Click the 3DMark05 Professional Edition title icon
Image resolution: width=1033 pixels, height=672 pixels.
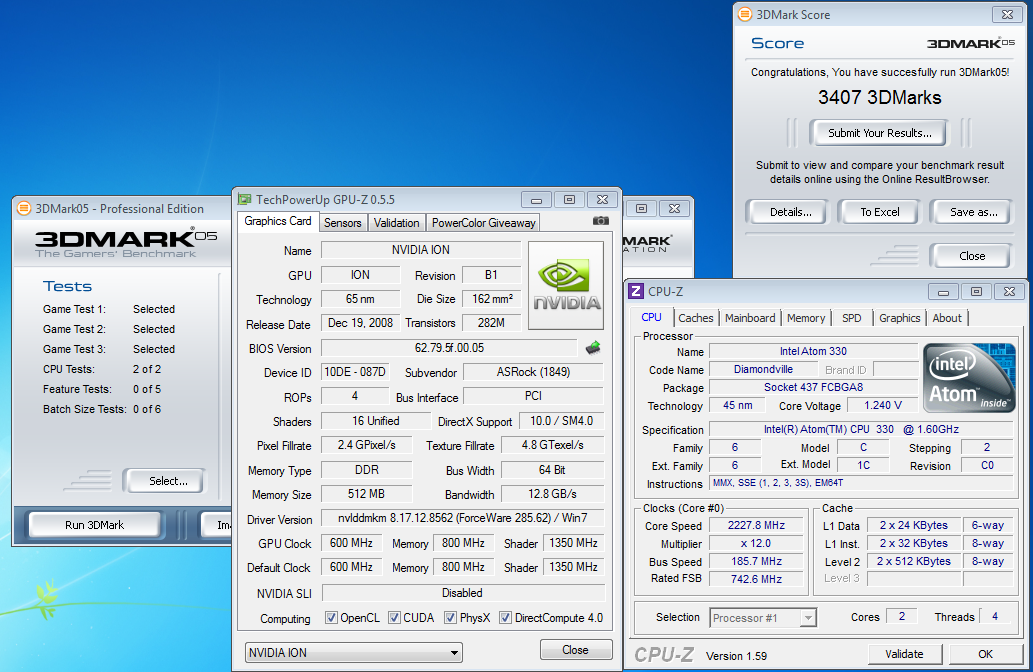click(24, 208)
